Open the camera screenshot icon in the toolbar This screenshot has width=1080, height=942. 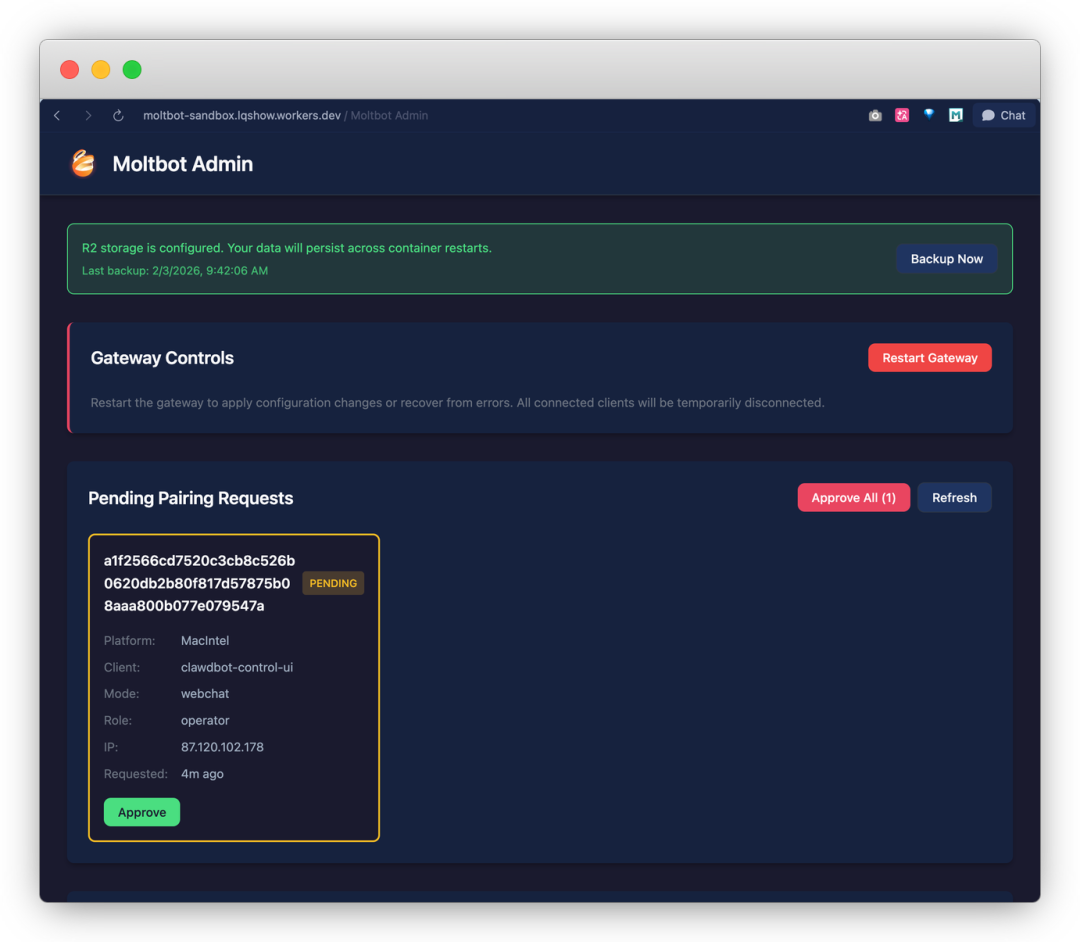point(875,115)
